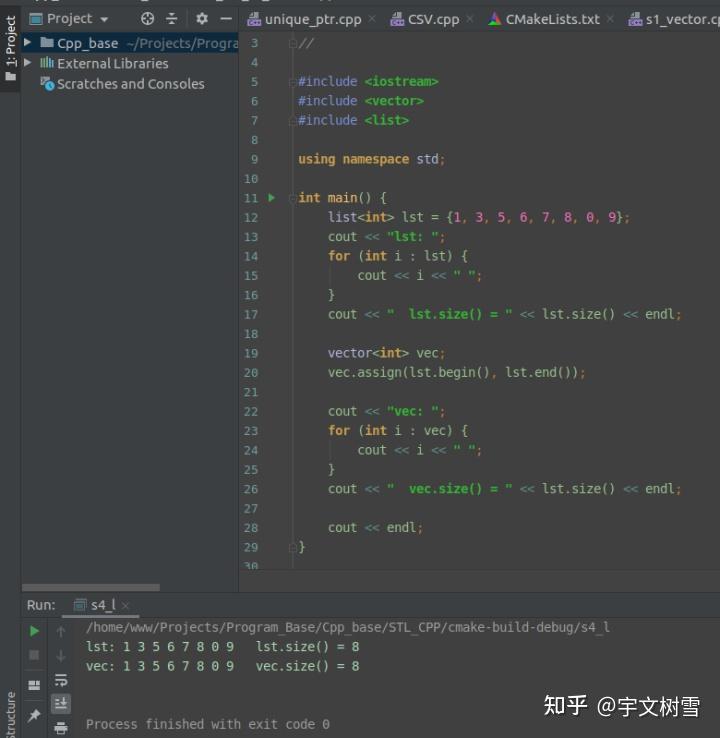Screen dimensions: 720x738
Task: Place cursor on vec.assign line
Action: point(456,373)
